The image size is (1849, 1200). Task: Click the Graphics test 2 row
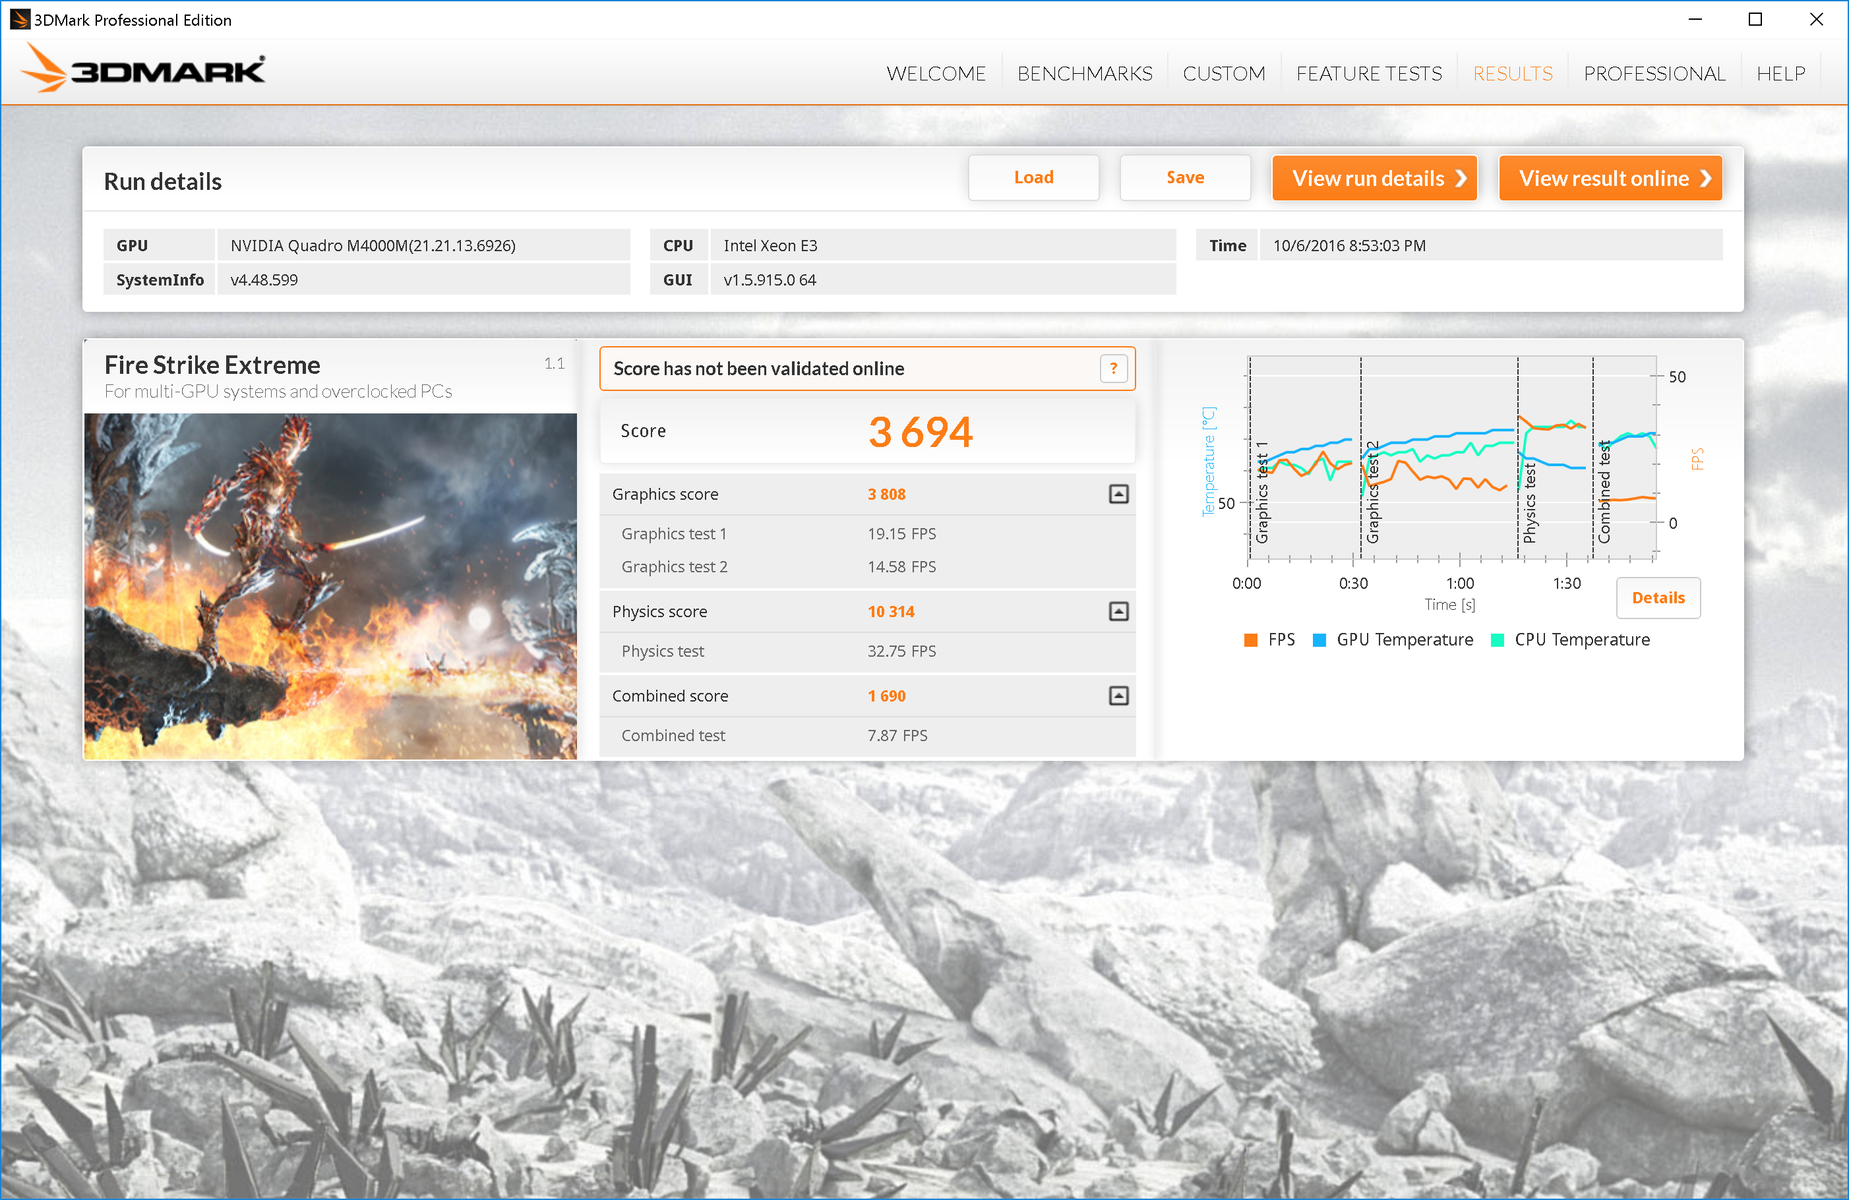(867, 567)
